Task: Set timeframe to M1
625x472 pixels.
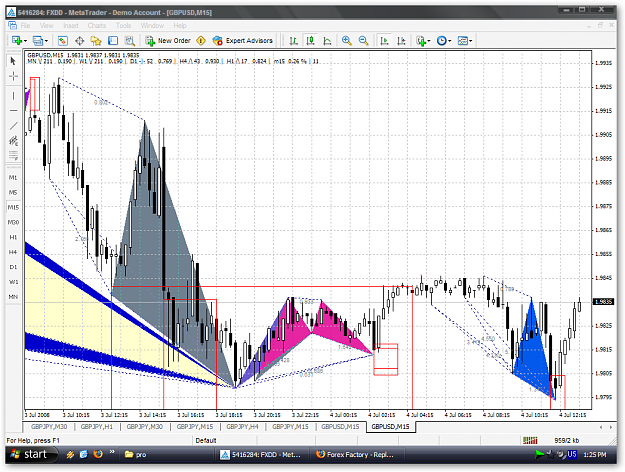Action: (x=13, y=177)
